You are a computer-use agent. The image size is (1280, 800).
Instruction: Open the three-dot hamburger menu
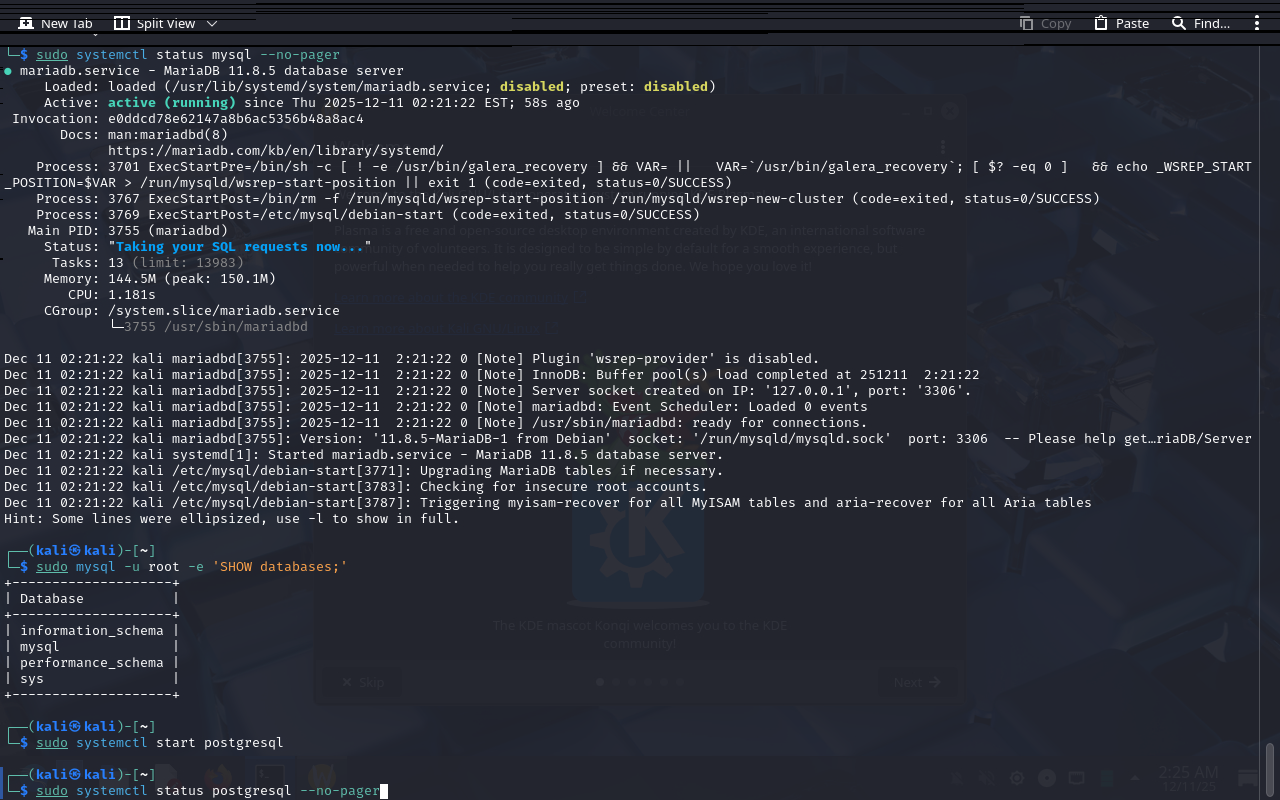(x=1257, y=23)
